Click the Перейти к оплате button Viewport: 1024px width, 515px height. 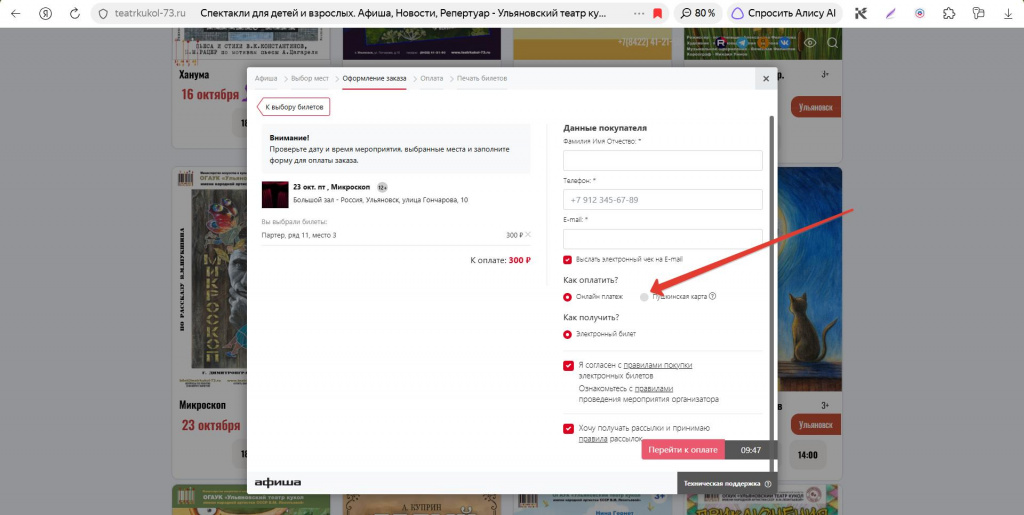point(683,450)
